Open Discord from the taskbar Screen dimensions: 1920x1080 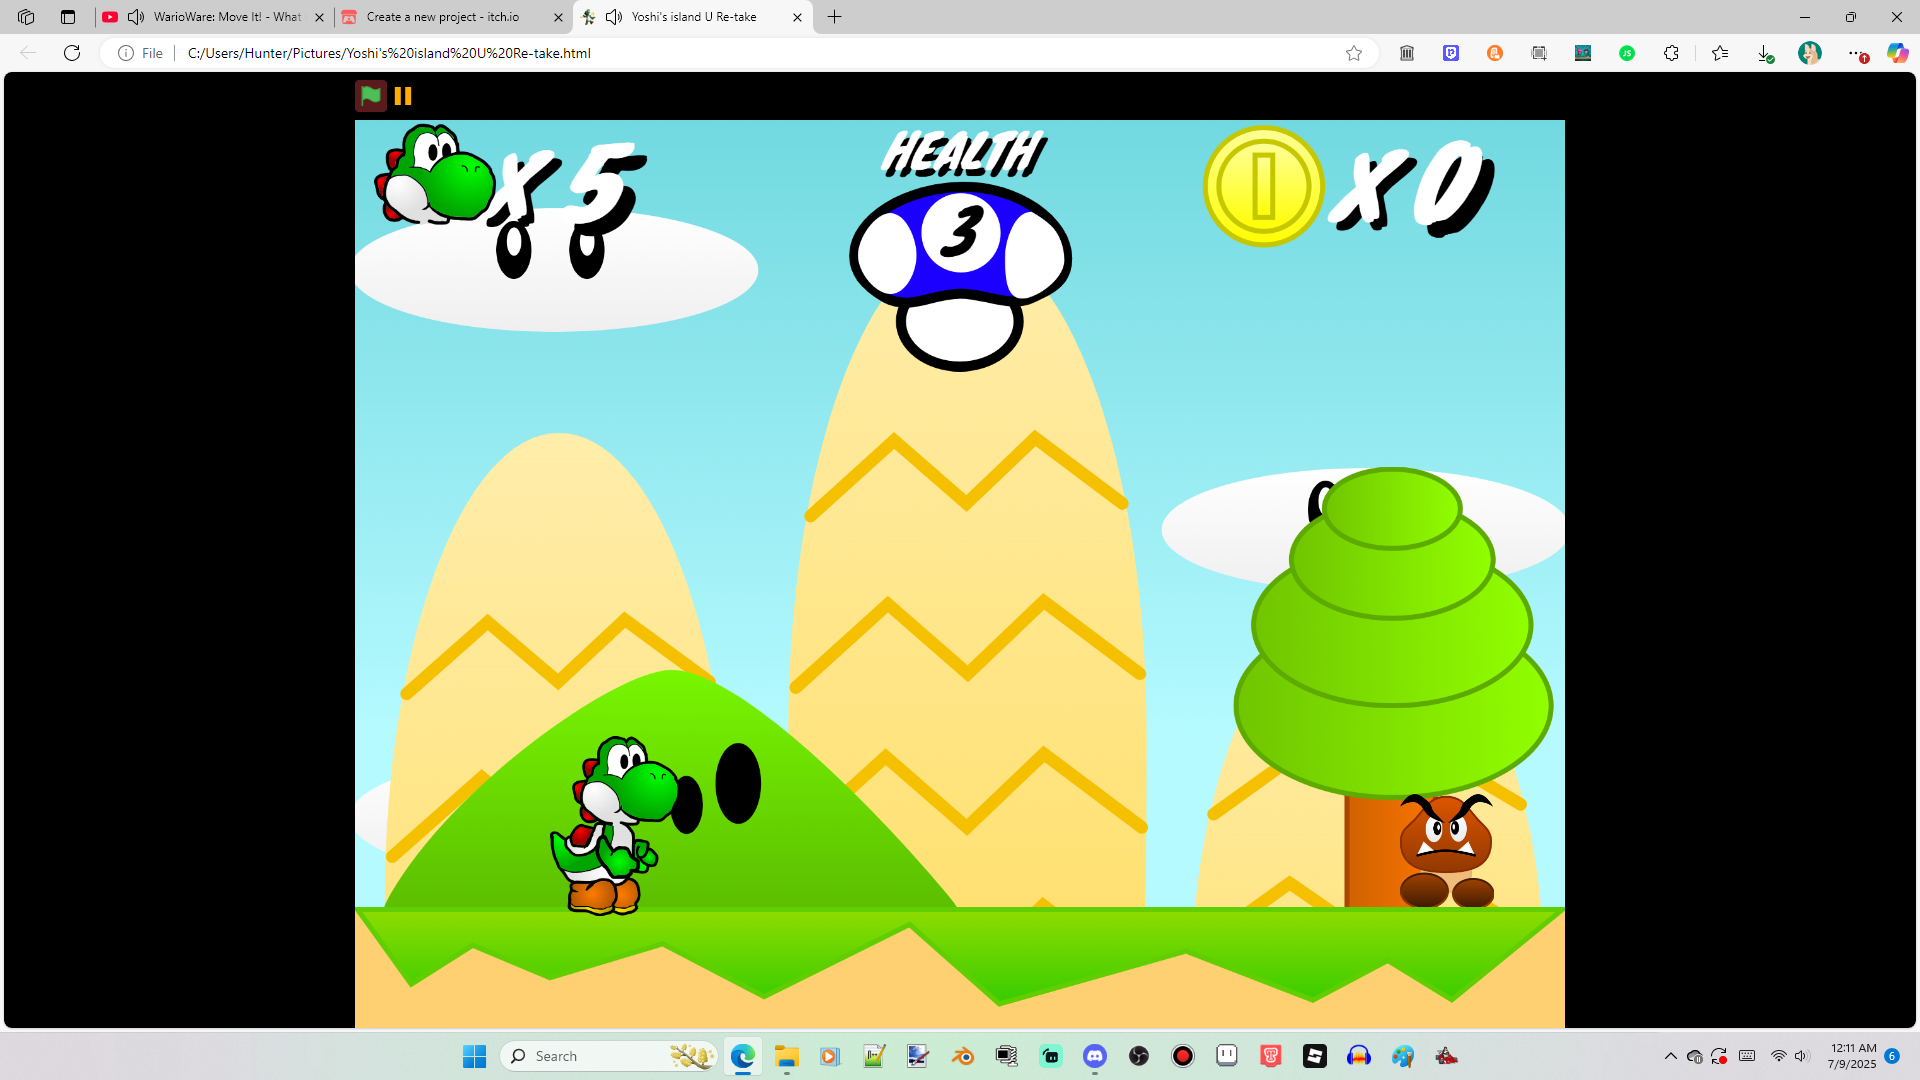(x=1095, y=1056)
